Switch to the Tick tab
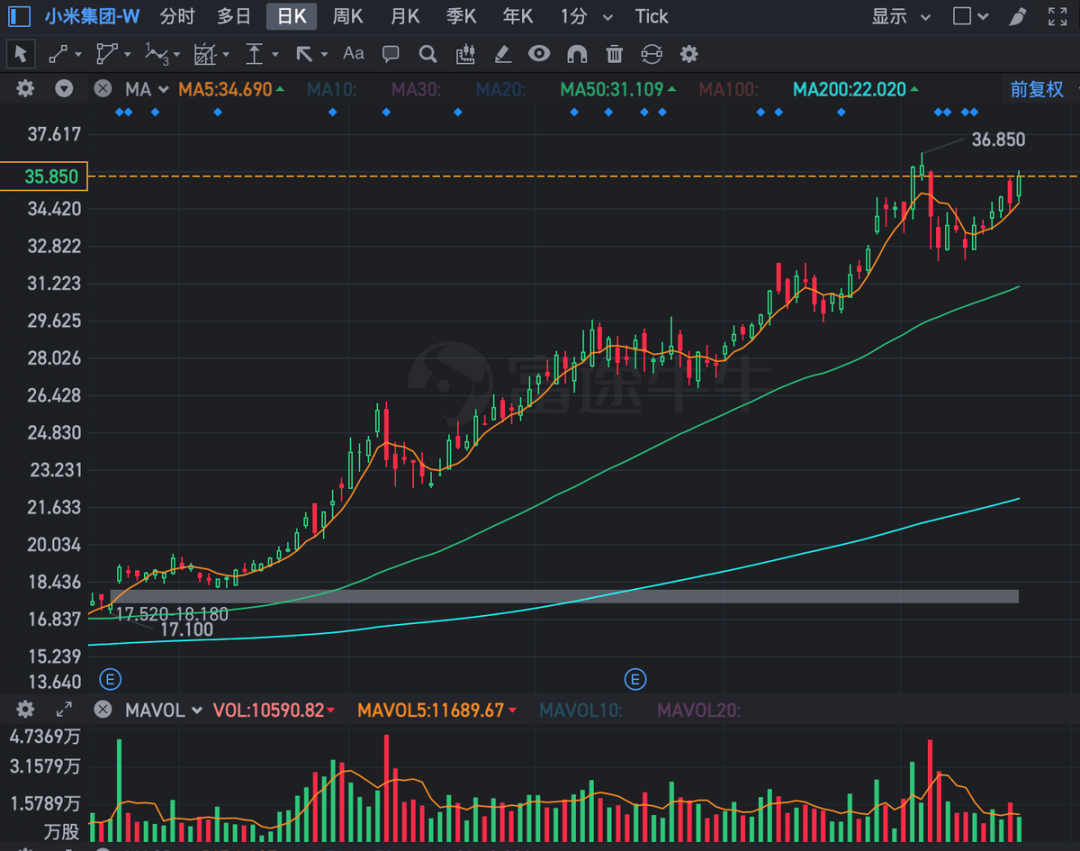Image resolution: width=1080 pixels, height=851 pixels. [651, 17]
